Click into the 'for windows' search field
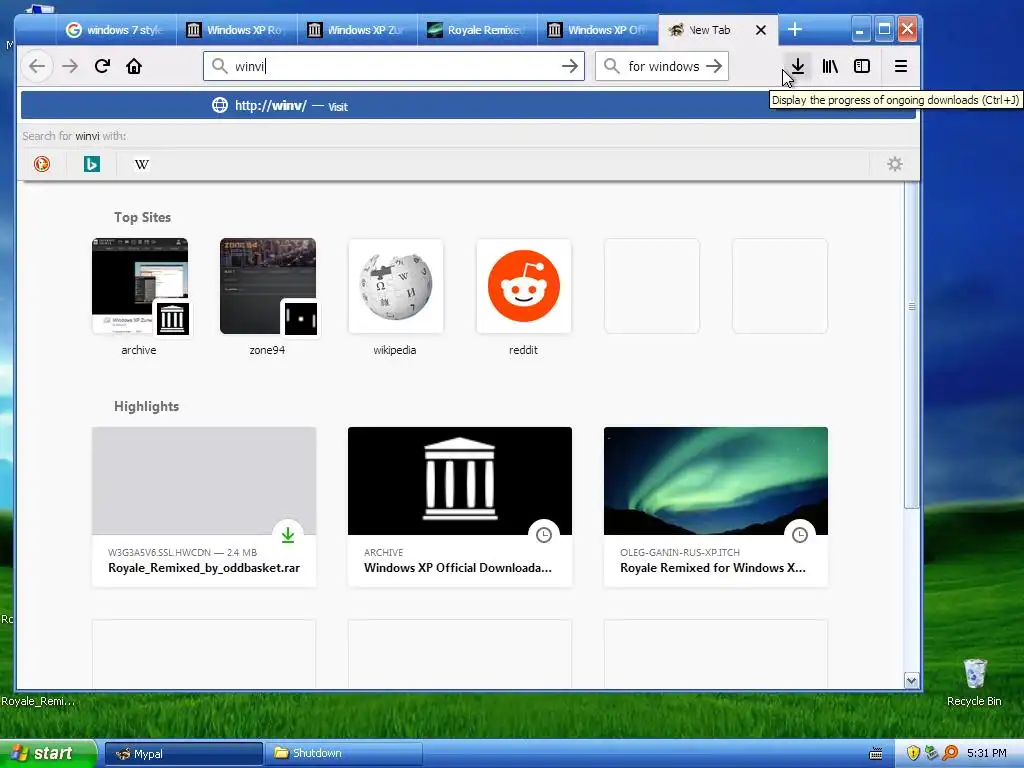This screenshot has width=1024, height=768. [662, 66]
